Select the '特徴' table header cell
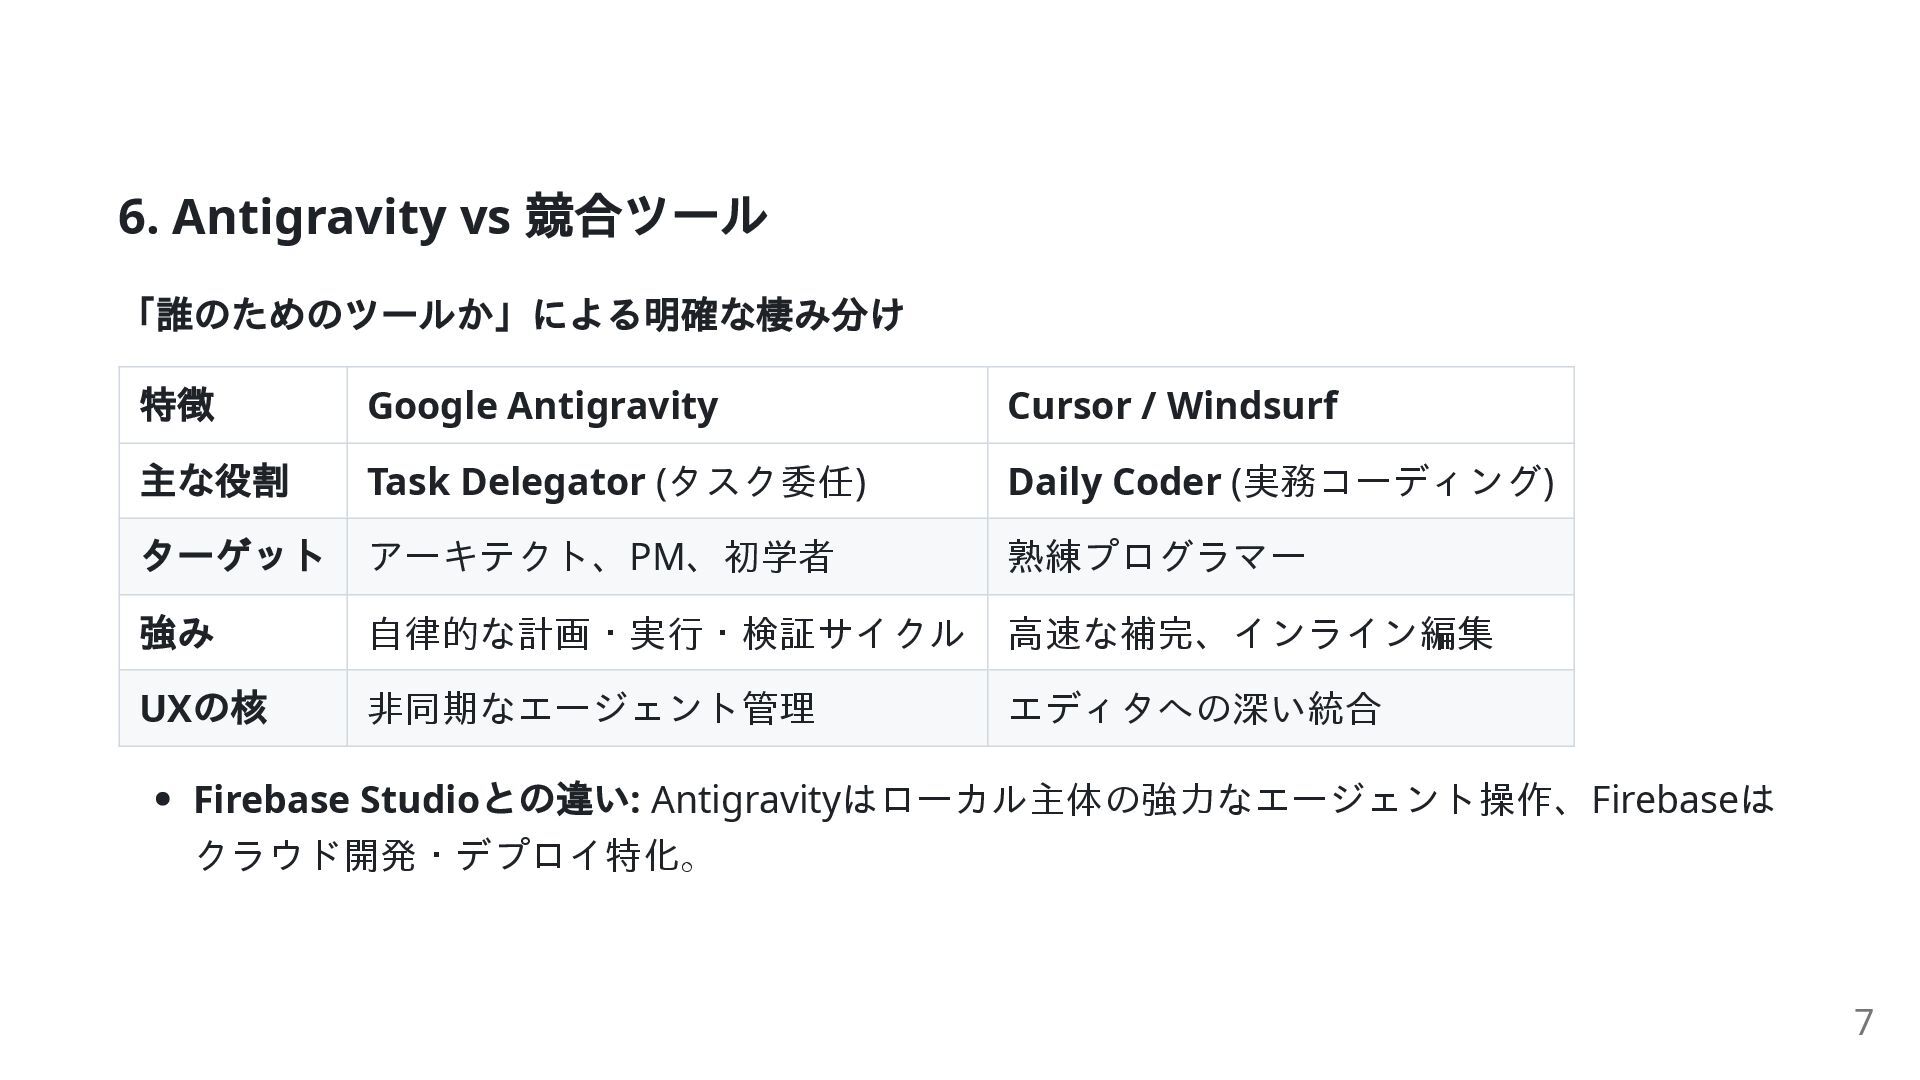1920x1080 pixels. tap(177, 405)
